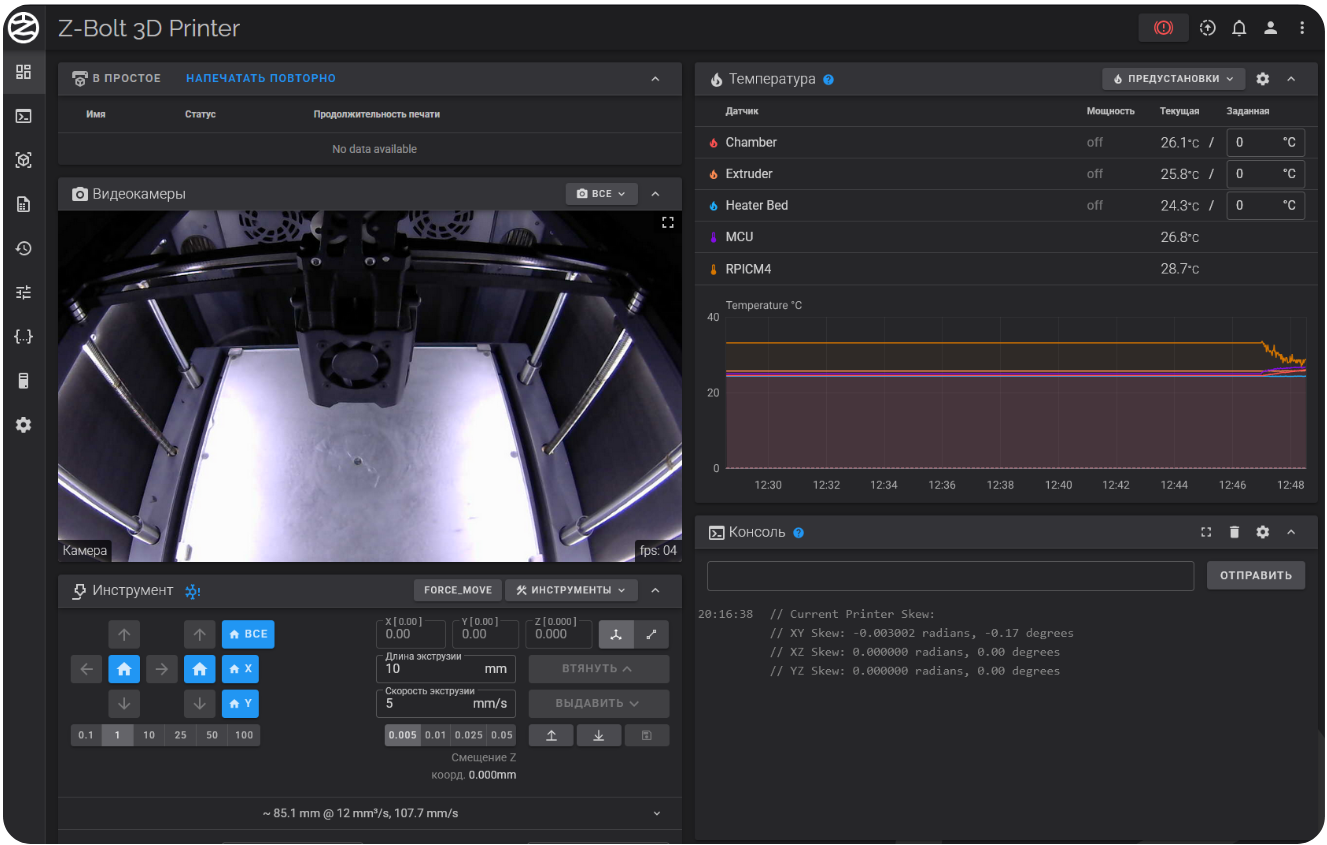Send console command with ОТПРАВИТЬ
Image resolution: width=1327 pixels, height=845 pixels.
point(1256,575)
